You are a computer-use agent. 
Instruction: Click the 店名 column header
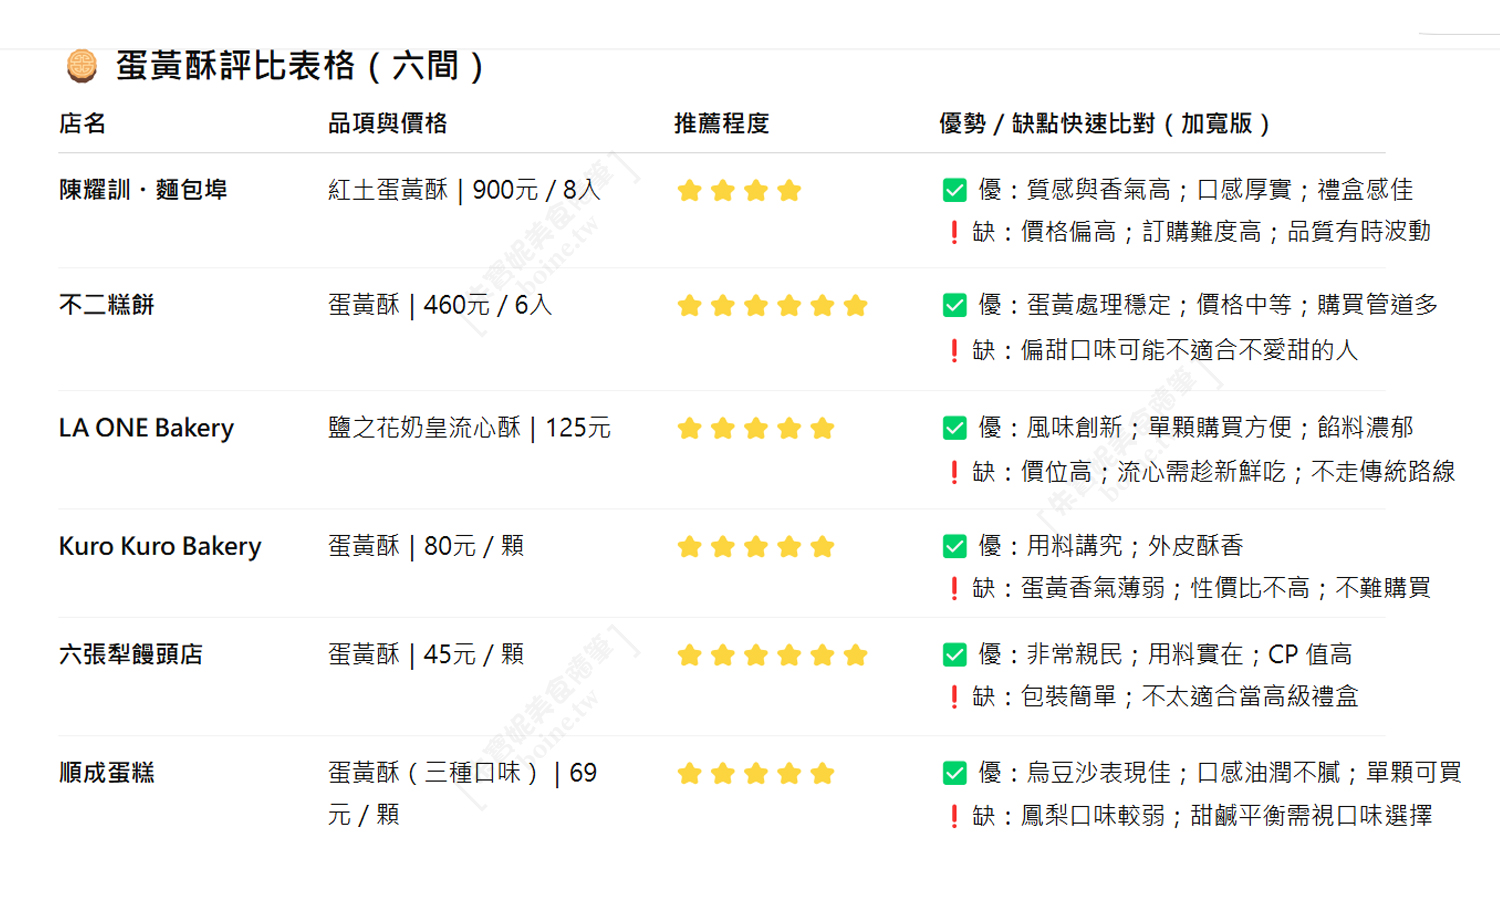point(82,123)
